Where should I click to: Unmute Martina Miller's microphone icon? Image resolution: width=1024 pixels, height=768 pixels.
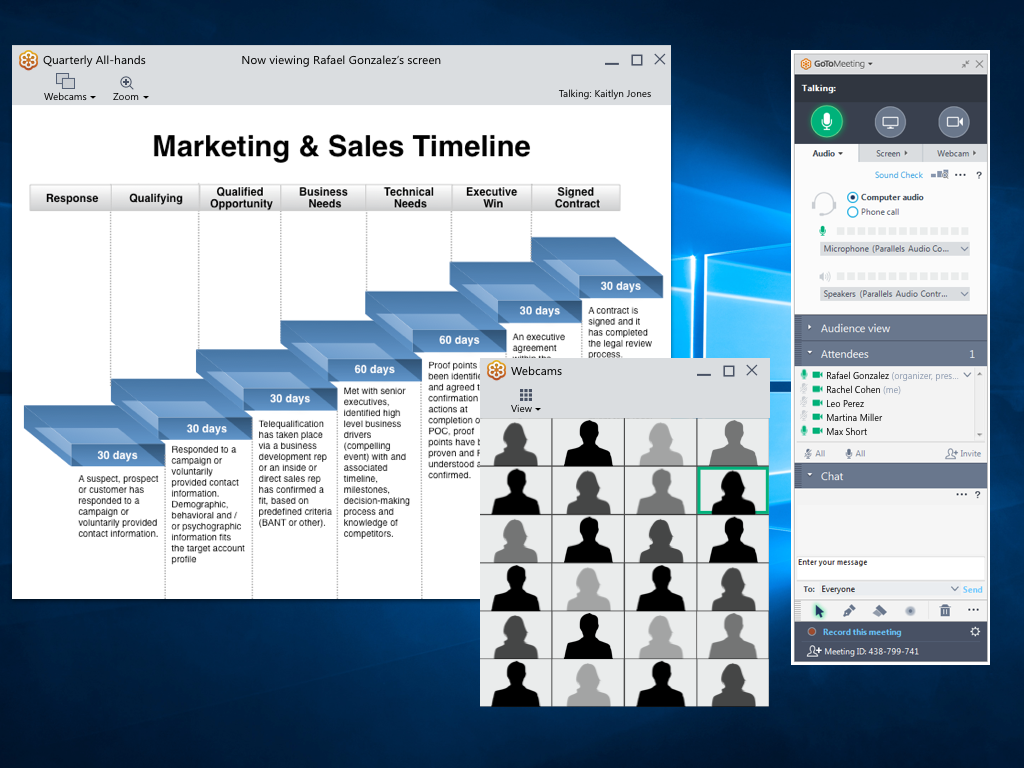coord(804,417)
